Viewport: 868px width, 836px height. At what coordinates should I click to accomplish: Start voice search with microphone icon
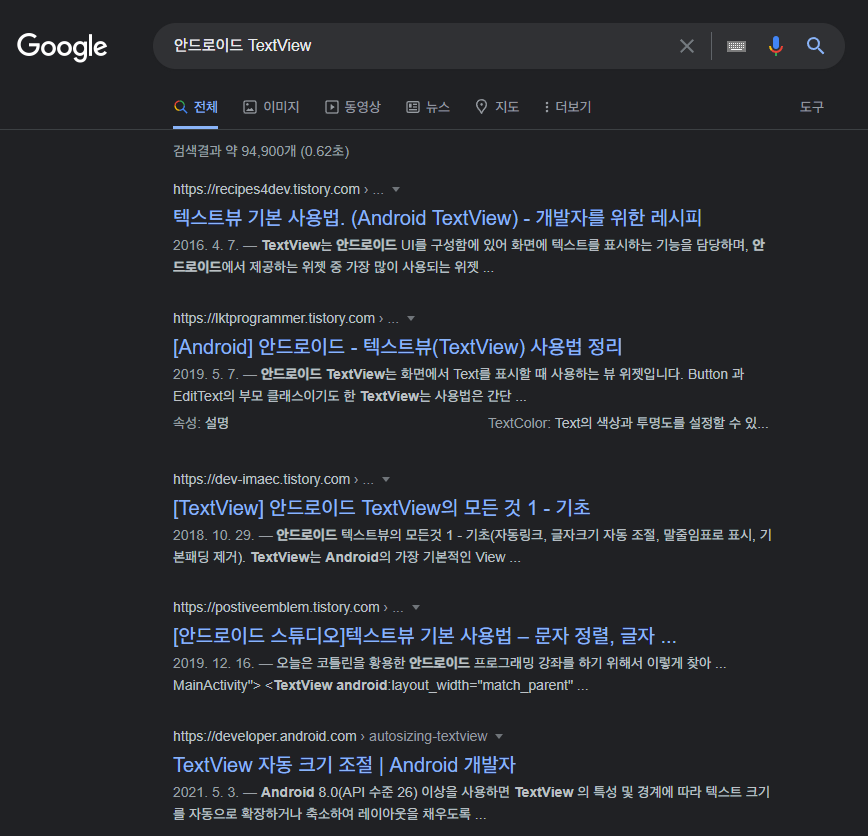pos(776,46)
